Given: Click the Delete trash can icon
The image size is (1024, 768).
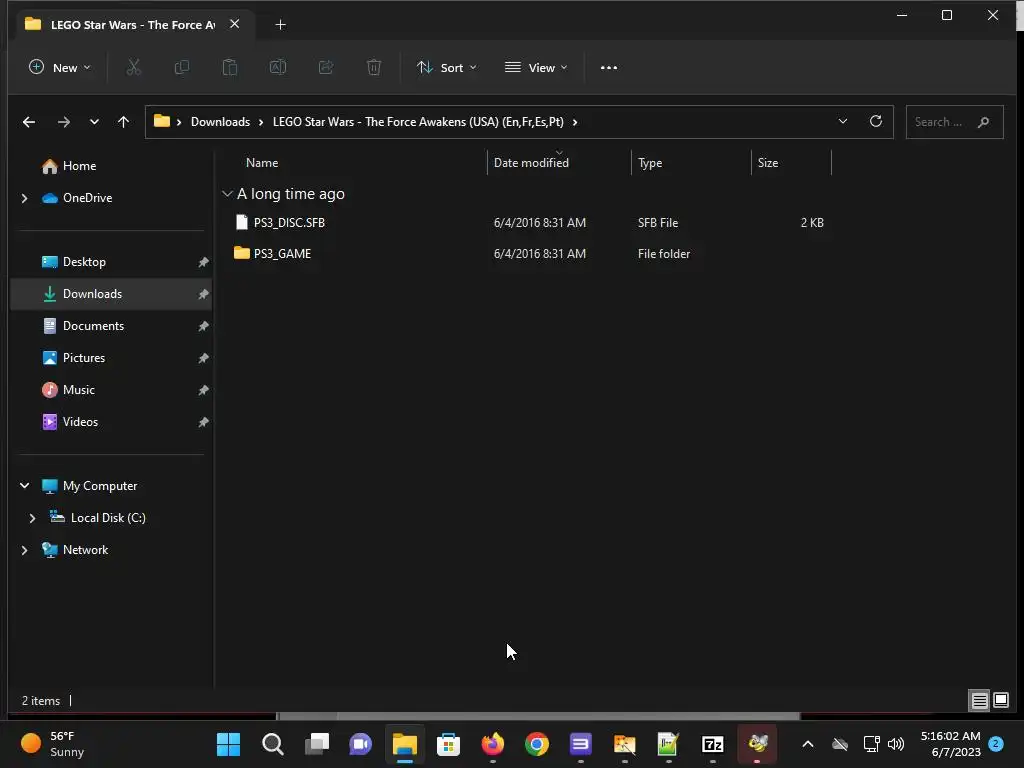Looking at the screenshot, I should tap(374, 67).
